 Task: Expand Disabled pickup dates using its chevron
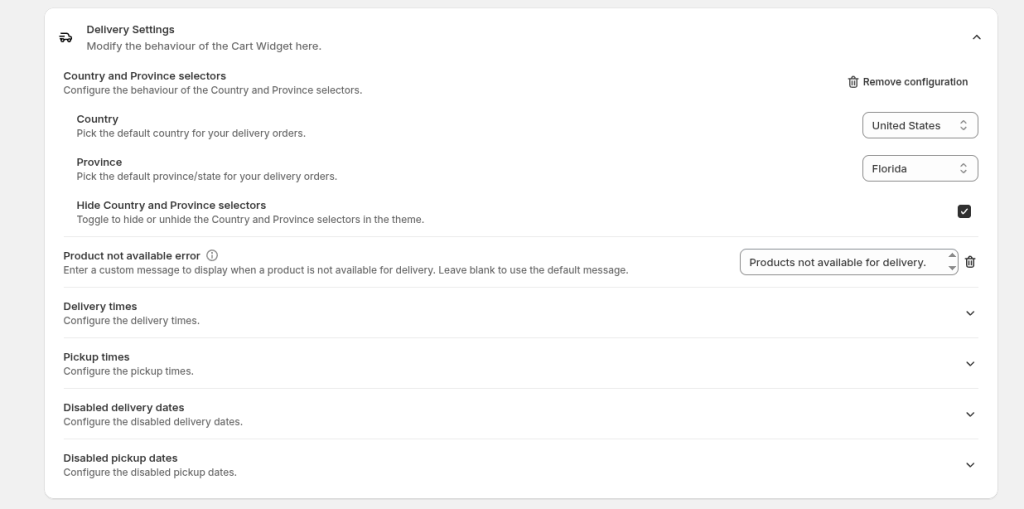(x=969, y=465)
